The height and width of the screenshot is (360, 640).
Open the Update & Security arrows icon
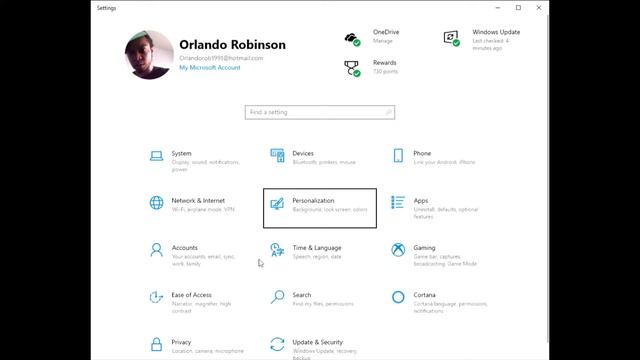tap(277, 344)
